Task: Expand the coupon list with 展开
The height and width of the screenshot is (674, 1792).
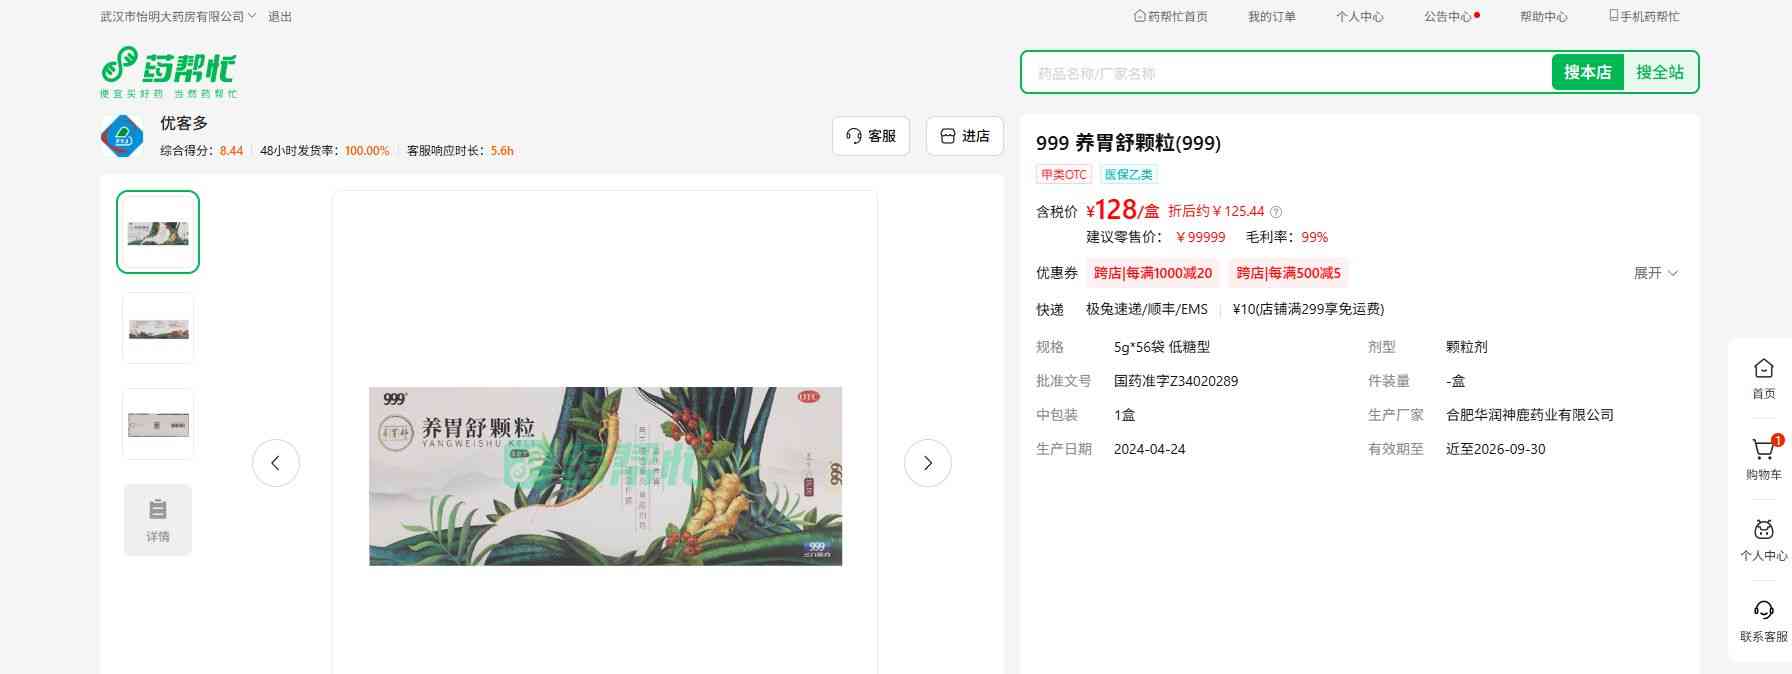Action: 1655,273
